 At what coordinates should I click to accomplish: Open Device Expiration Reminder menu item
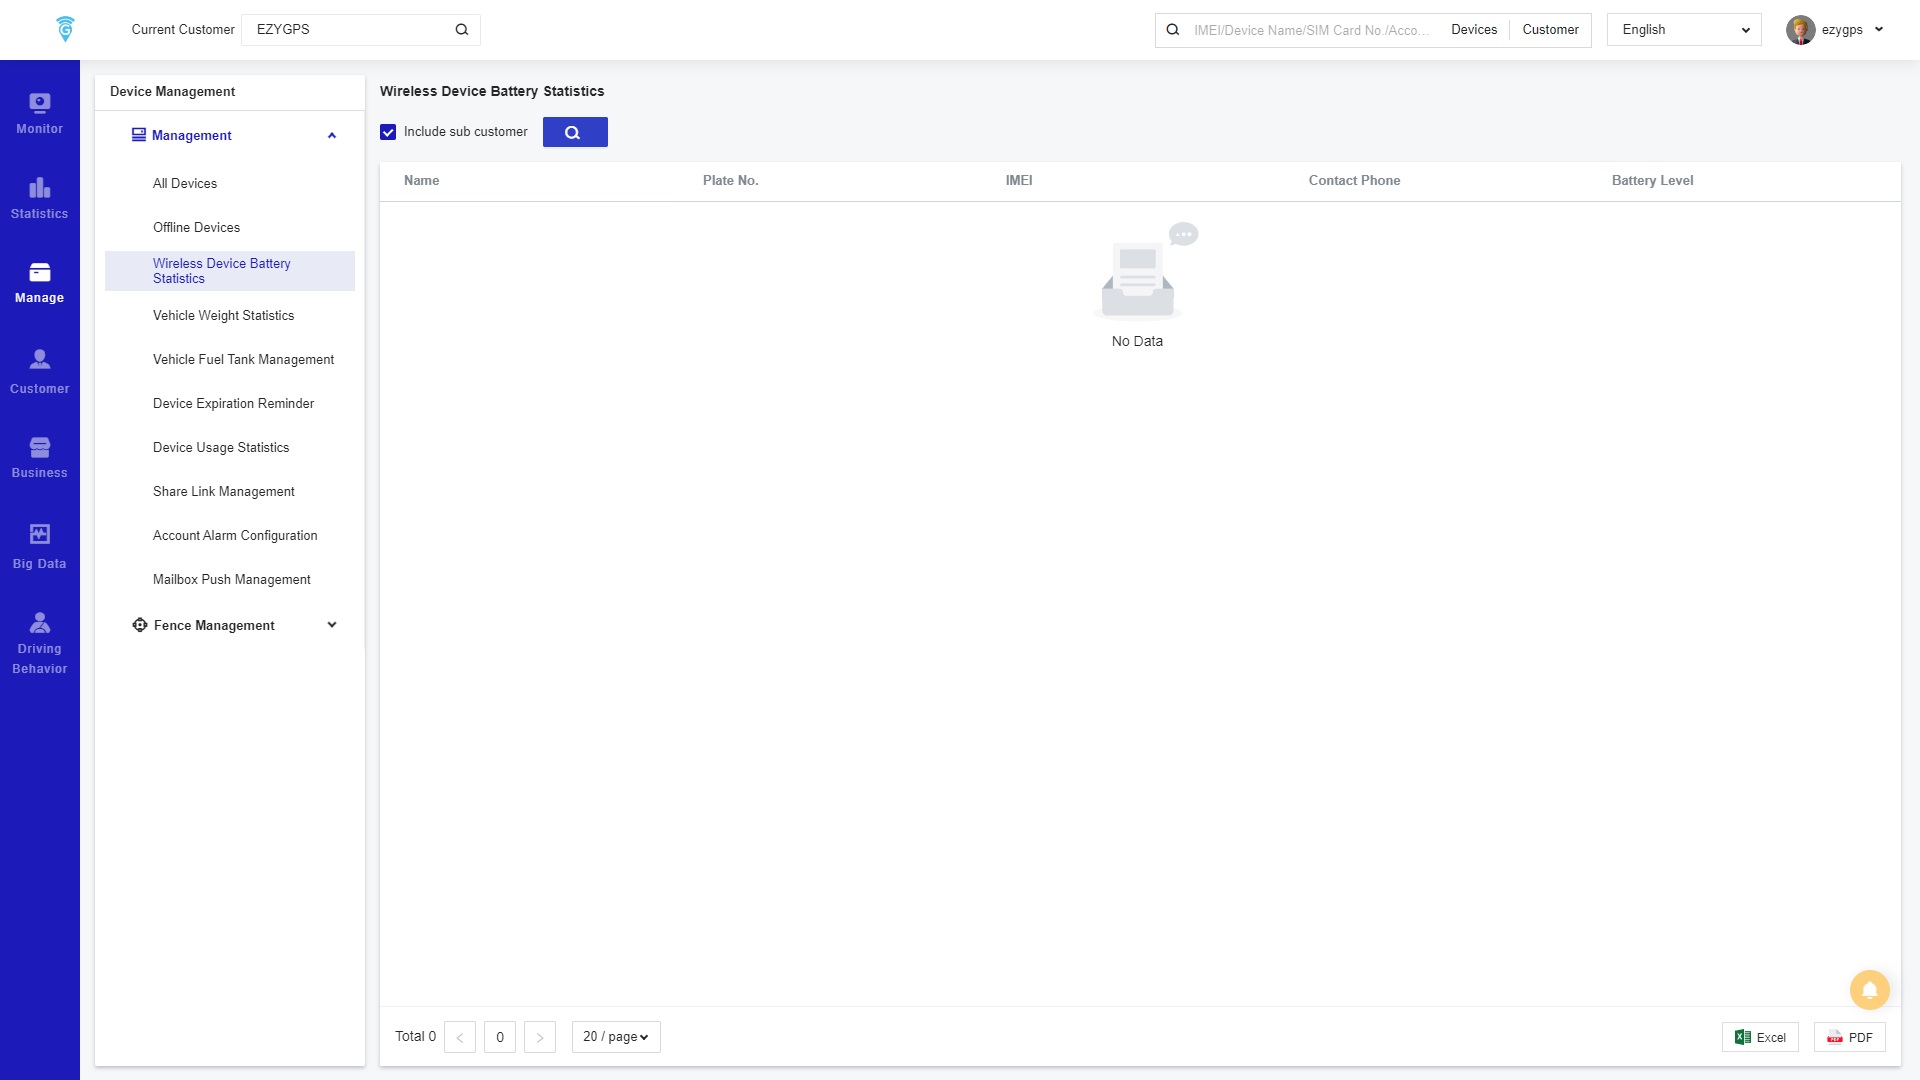pyautogui.click(x=233, y=404)
